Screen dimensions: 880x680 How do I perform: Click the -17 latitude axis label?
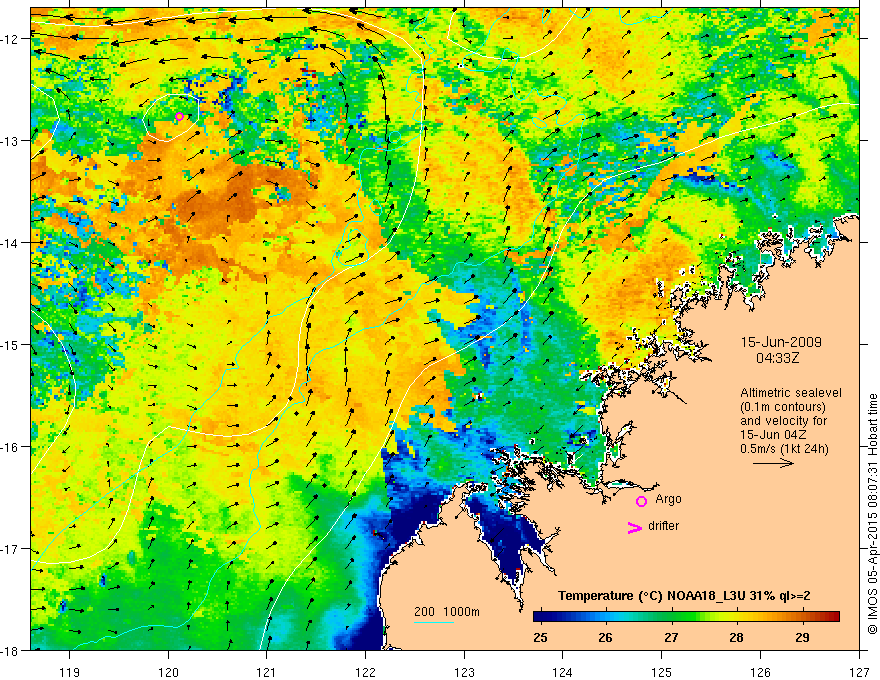[x=10, y=549]
